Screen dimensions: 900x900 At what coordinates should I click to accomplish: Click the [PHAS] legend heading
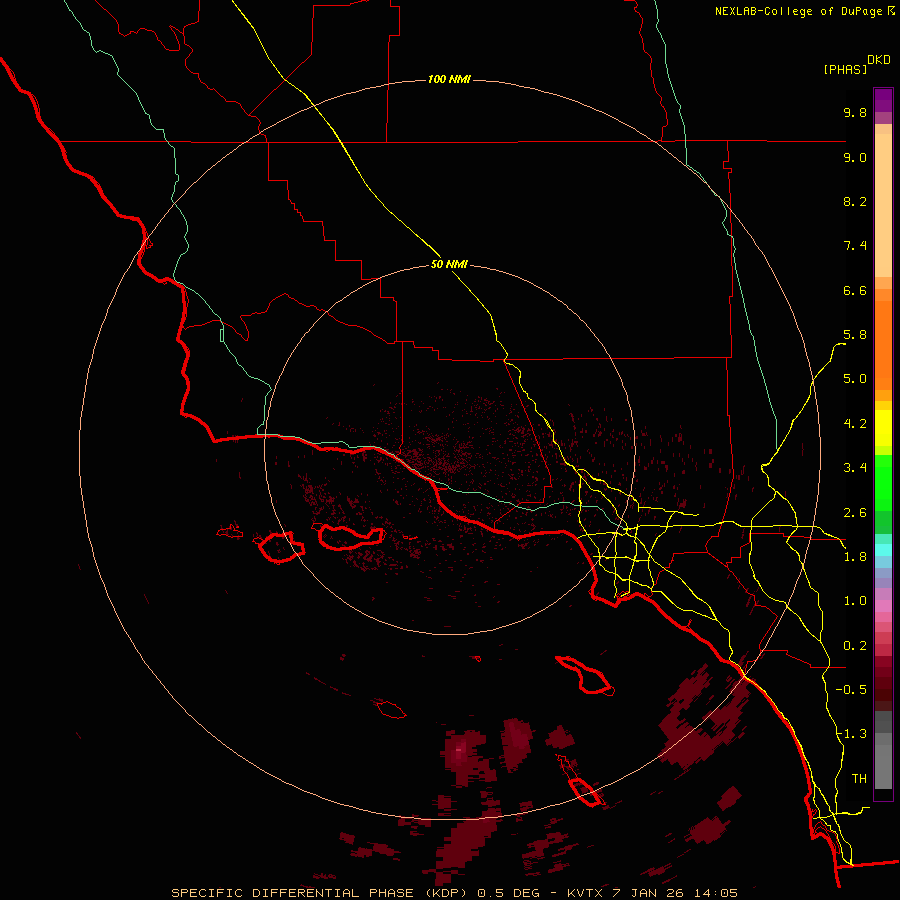click(x=845, y=70)
